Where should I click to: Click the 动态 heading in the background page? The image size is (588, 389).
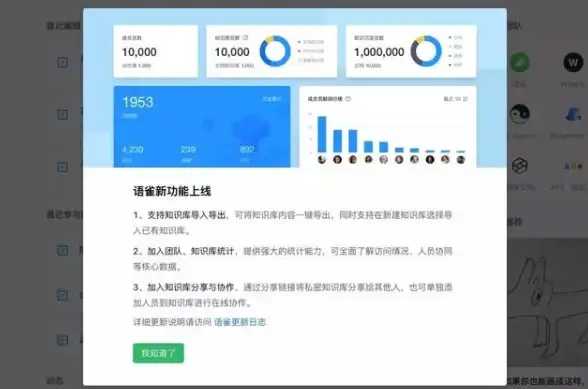click(x=55, y=381)
